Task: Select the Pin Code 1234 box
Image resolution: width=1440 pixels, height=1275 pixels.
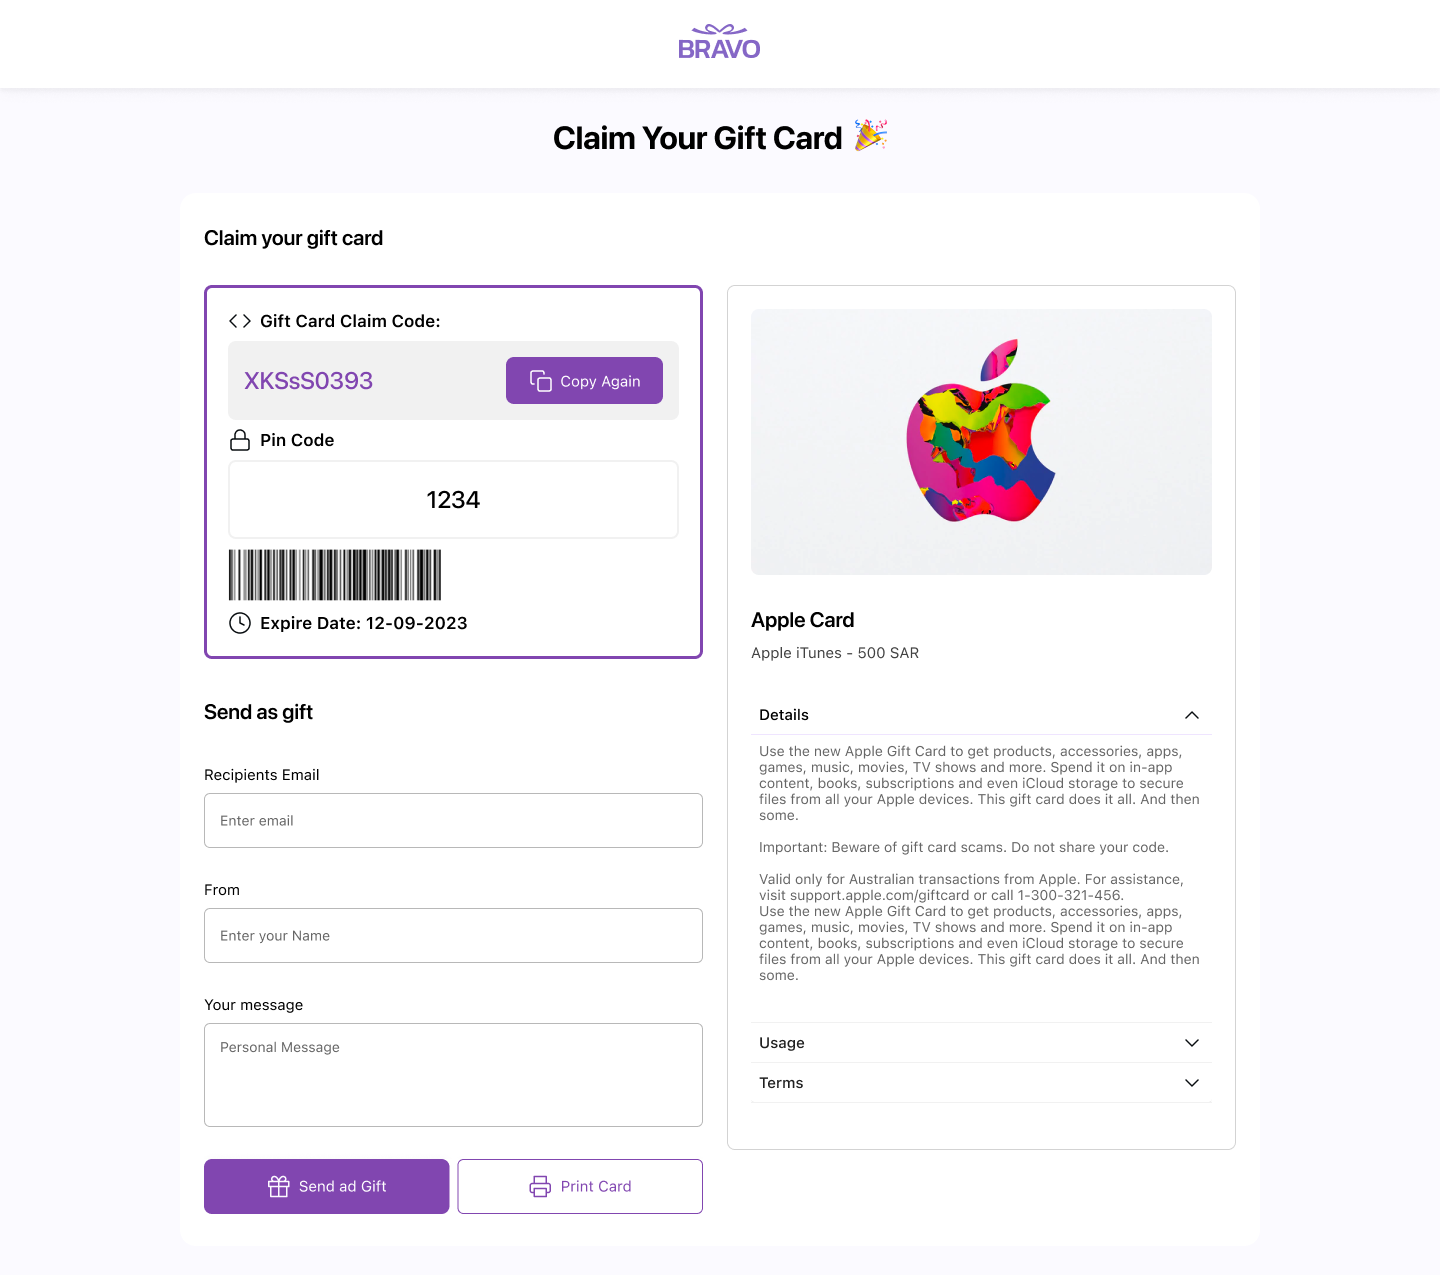Action: [453, 500]
